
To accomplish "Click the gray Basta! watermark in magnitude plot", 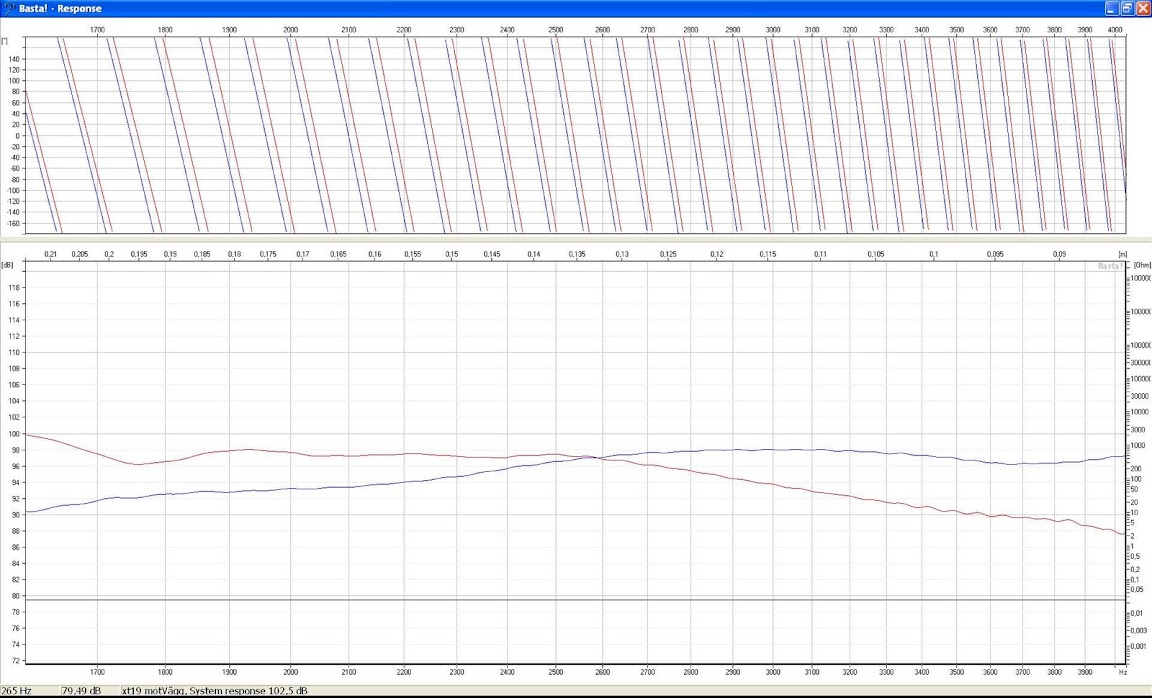I will click(x=1110, y=266).
